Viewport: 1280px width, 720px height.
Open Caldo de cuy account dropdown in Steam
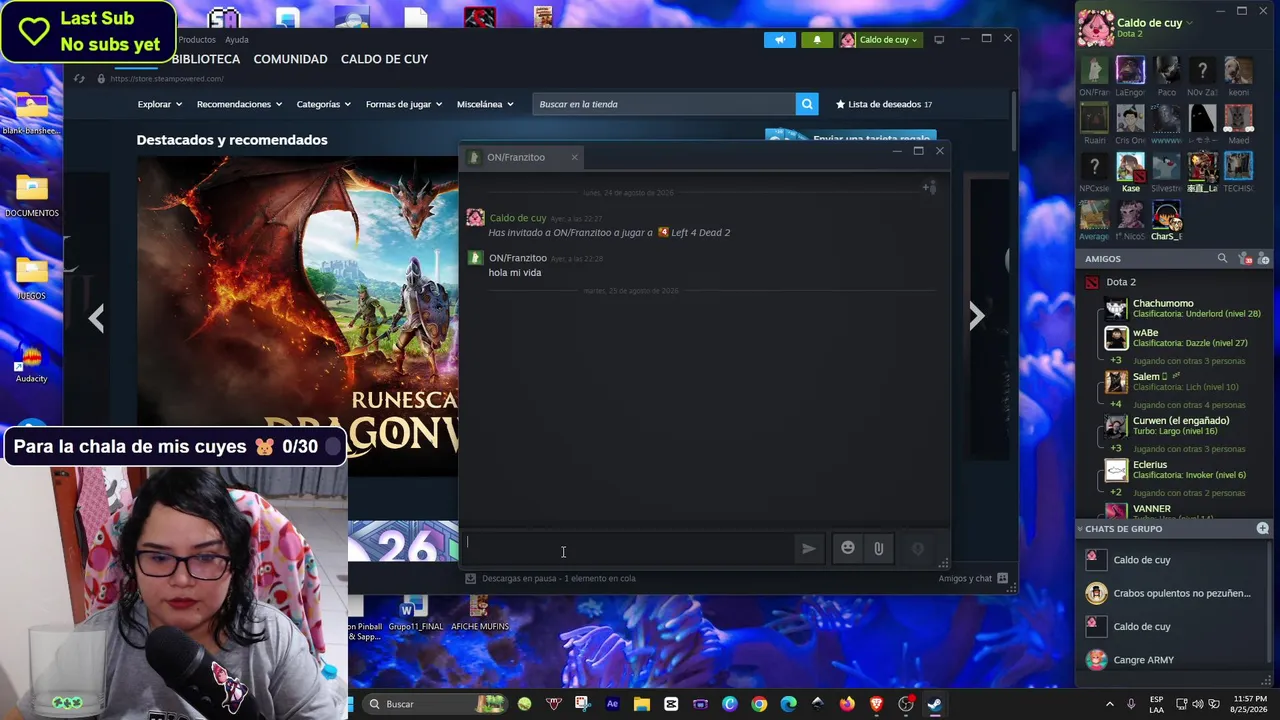click(879, 40)
